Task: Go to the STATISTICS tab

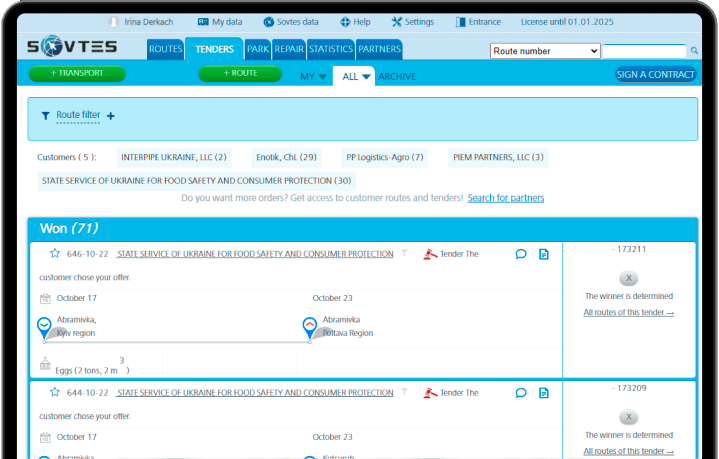Action: pyautogui.click(x=331, y=49)
